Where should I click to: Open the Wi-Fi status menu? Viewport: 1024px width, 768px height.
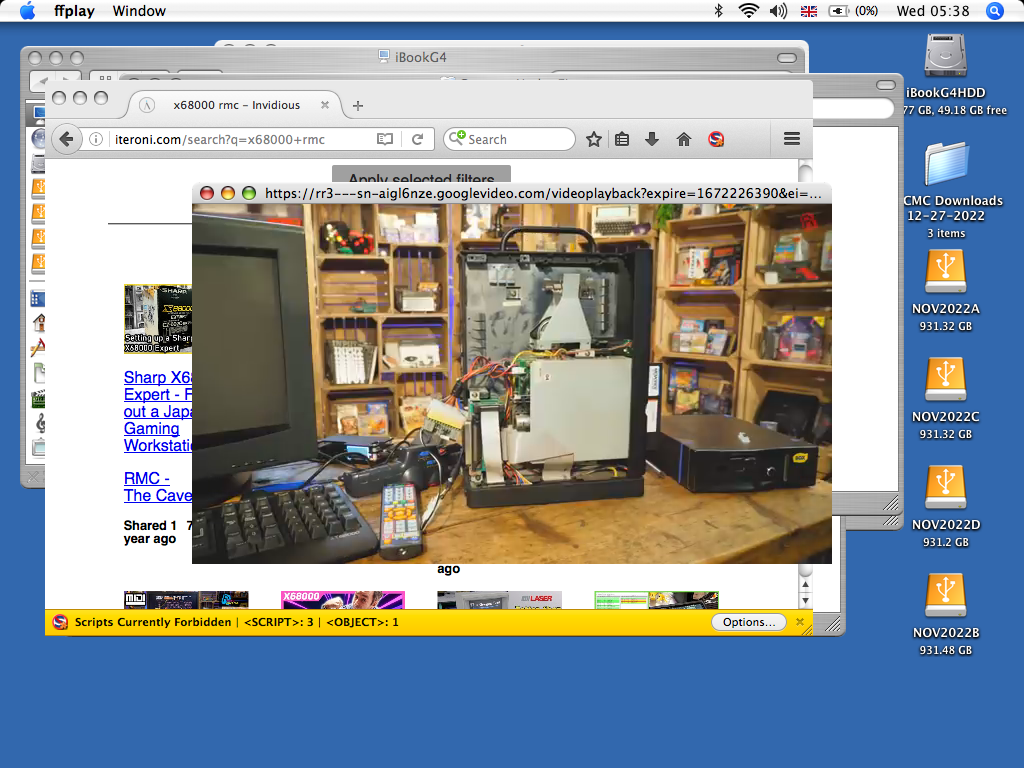(748, 10)
